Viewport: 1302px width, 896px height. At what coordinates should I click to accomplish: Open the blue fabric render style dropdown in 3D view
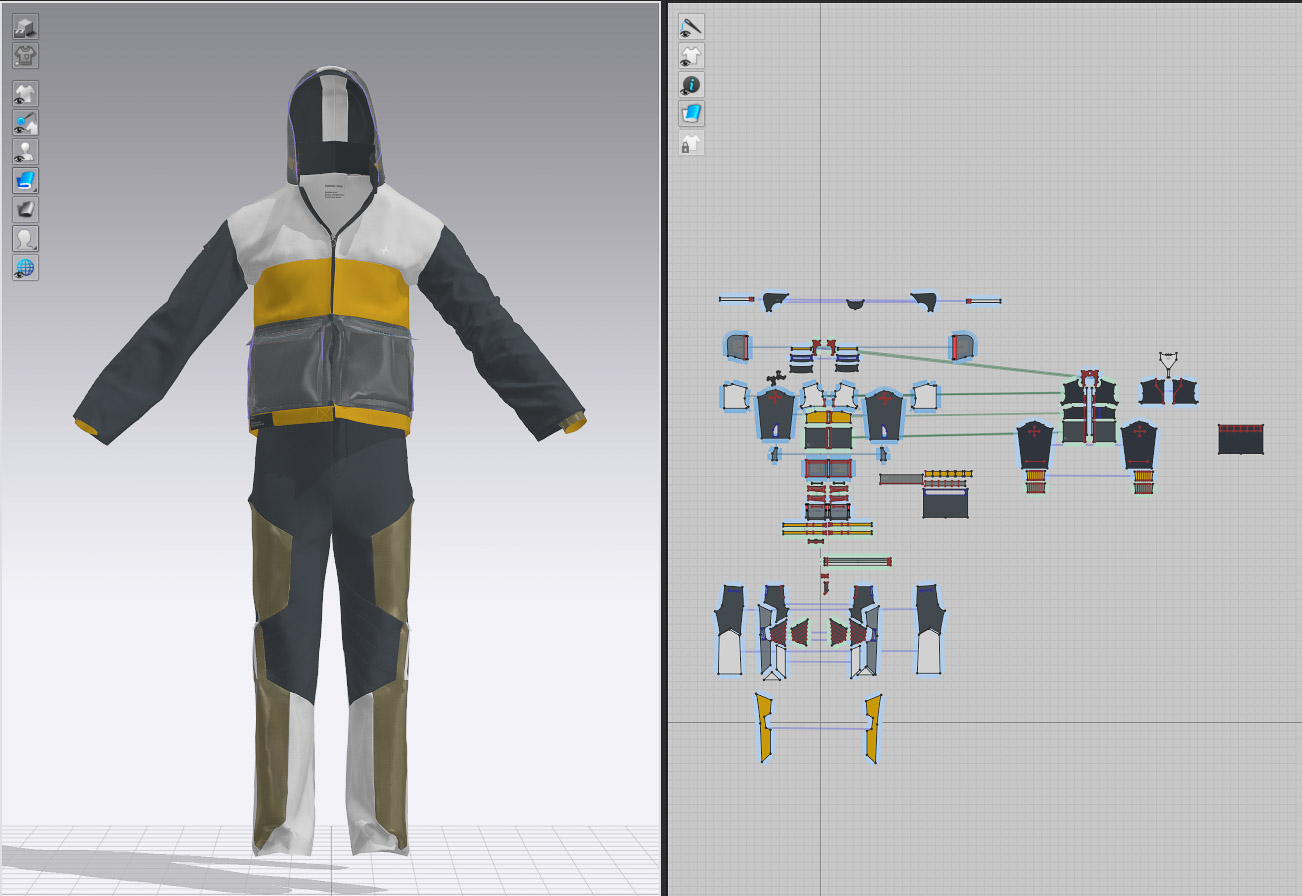click(x=25, y=181)
